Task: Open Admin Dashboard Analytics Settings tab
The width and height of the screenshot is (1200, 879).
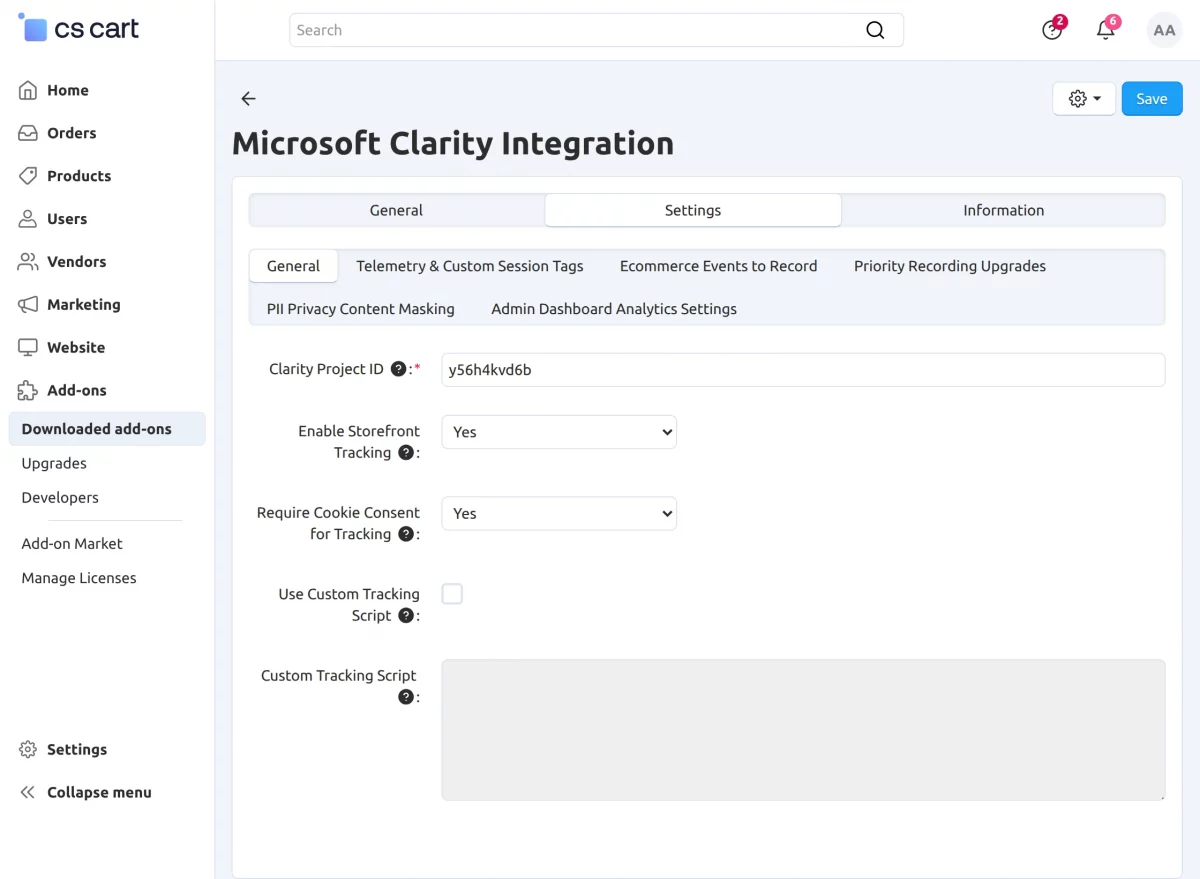Action: coord(614,309)
